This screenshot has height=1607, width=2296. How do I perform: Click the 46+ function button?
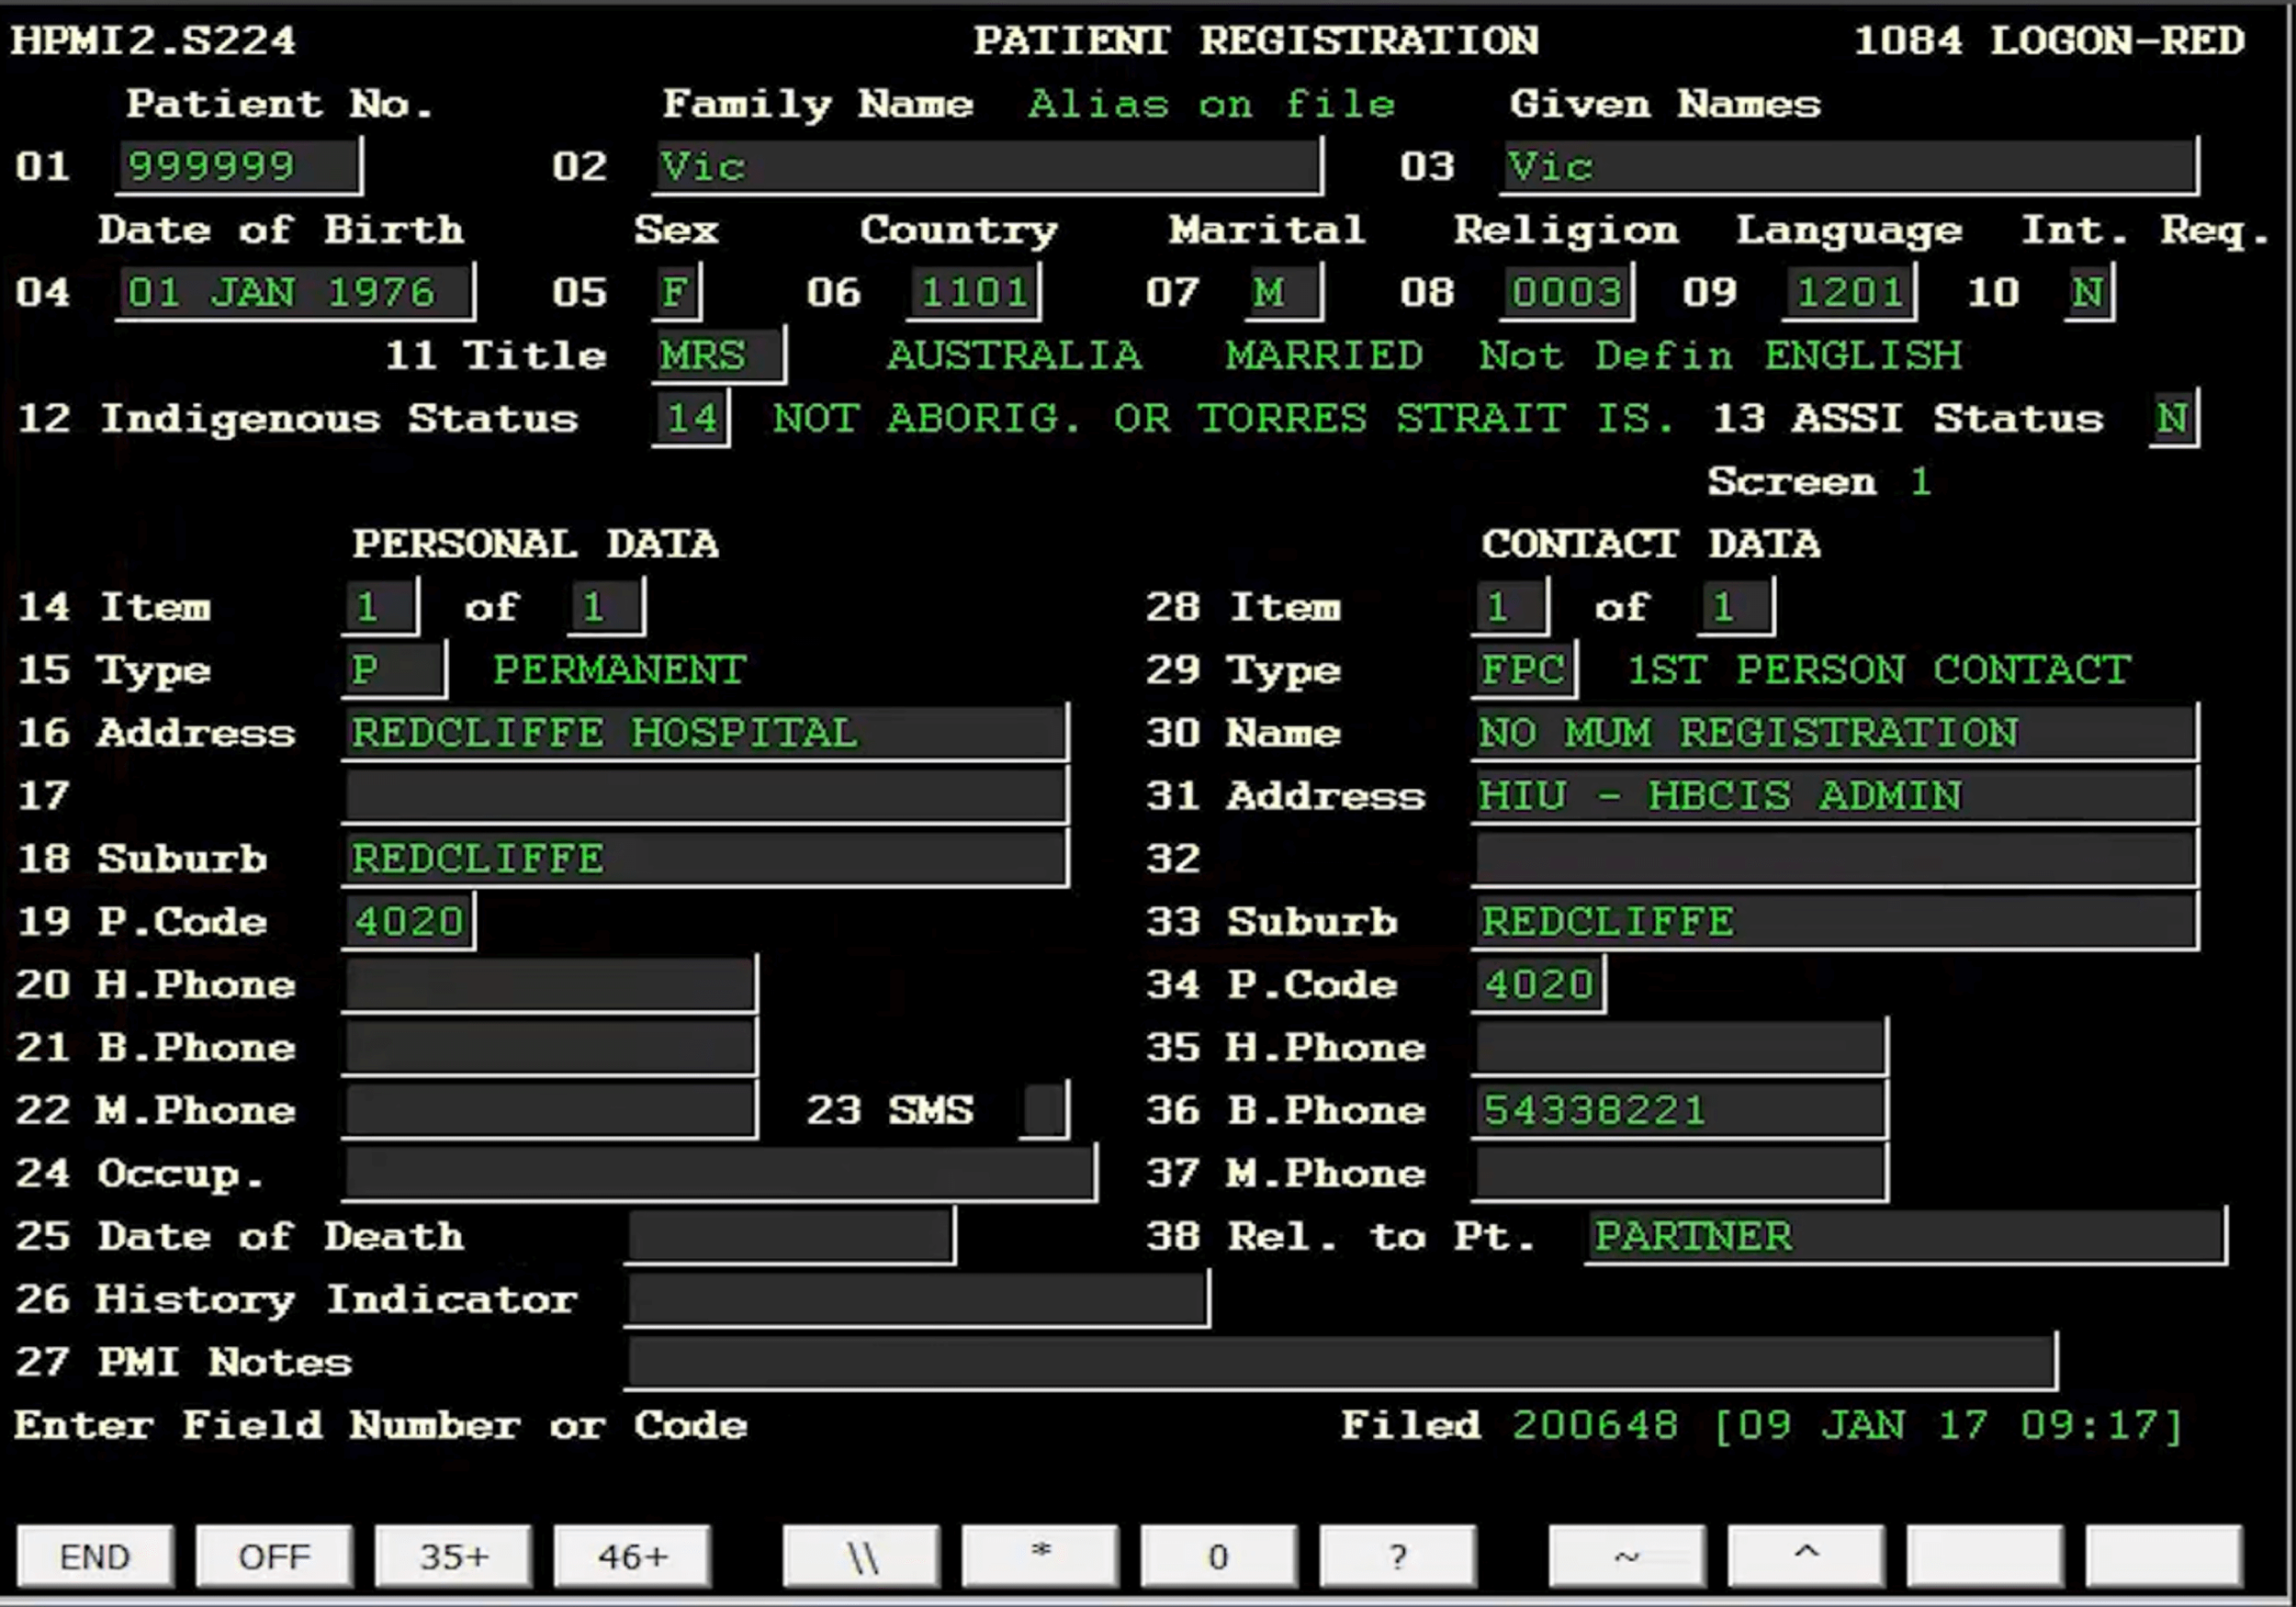coord(632,1556)
